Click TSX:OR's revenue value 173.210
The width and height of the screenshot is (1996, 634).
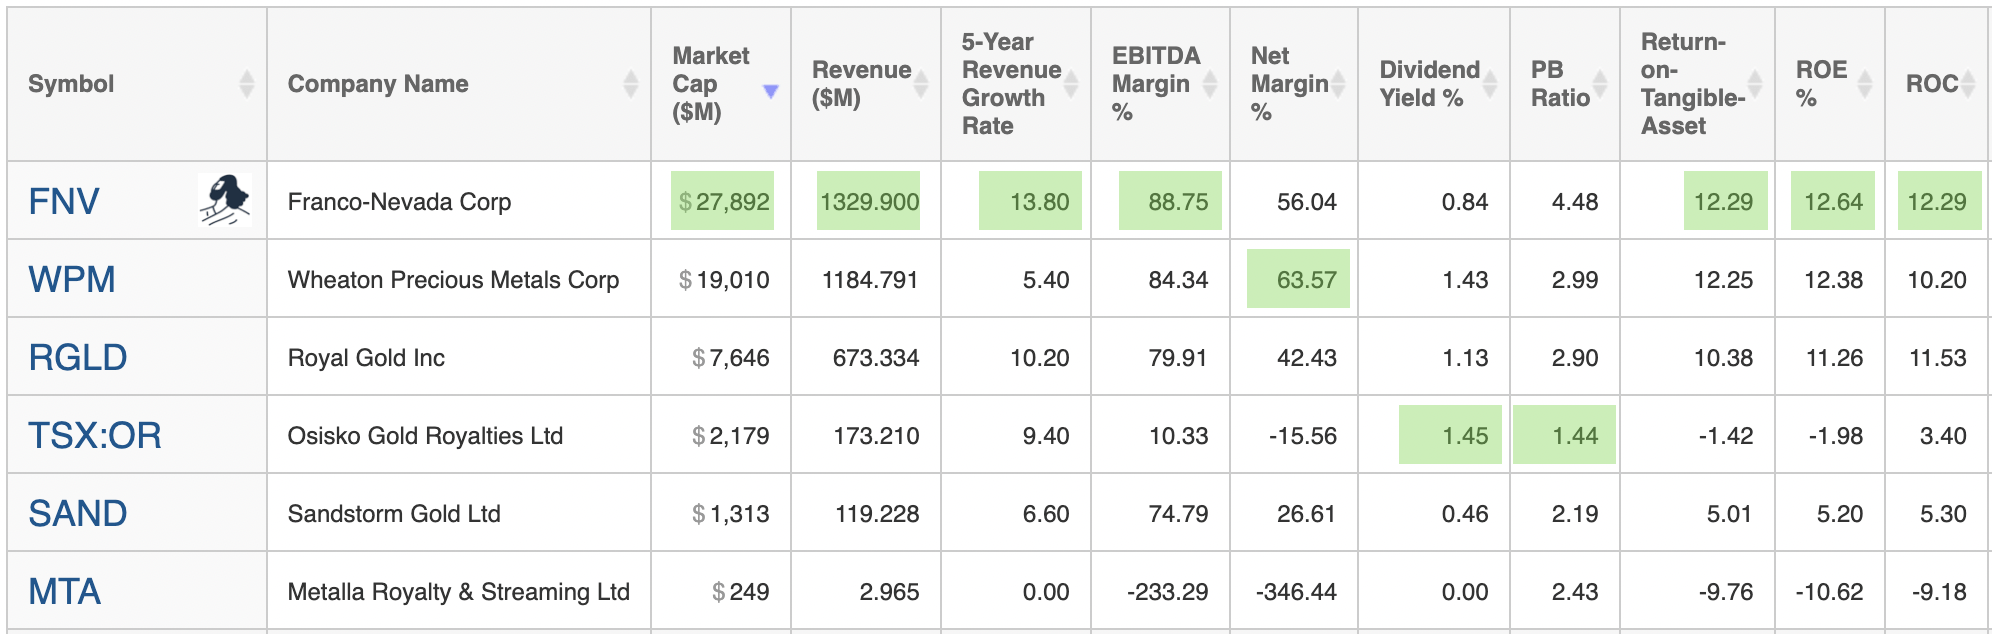[x=876, y=436]
